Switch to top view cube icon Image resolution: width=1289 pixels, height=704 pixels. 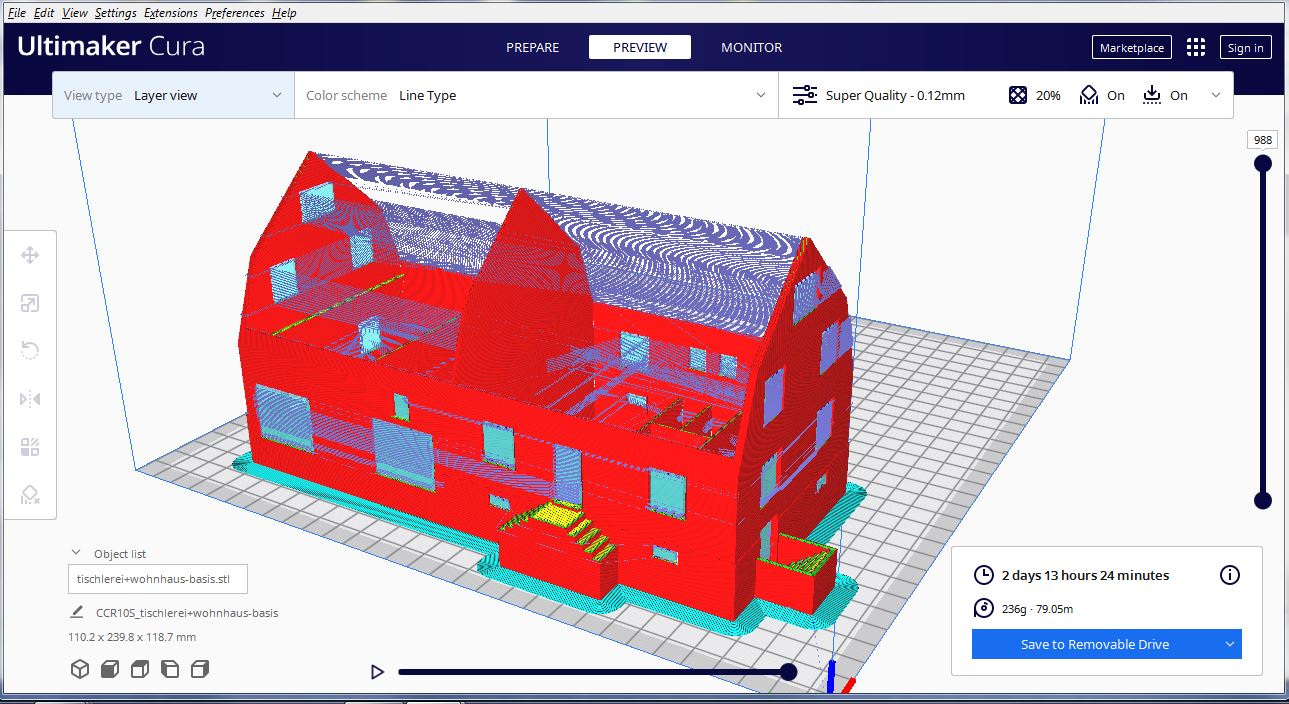coord(140,669)
